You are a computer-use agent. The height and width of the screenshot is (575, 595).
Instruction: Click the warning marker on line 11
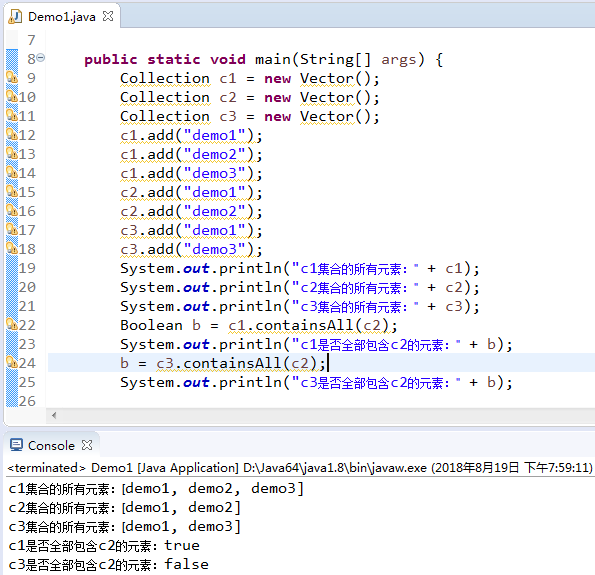coord(12,115)
